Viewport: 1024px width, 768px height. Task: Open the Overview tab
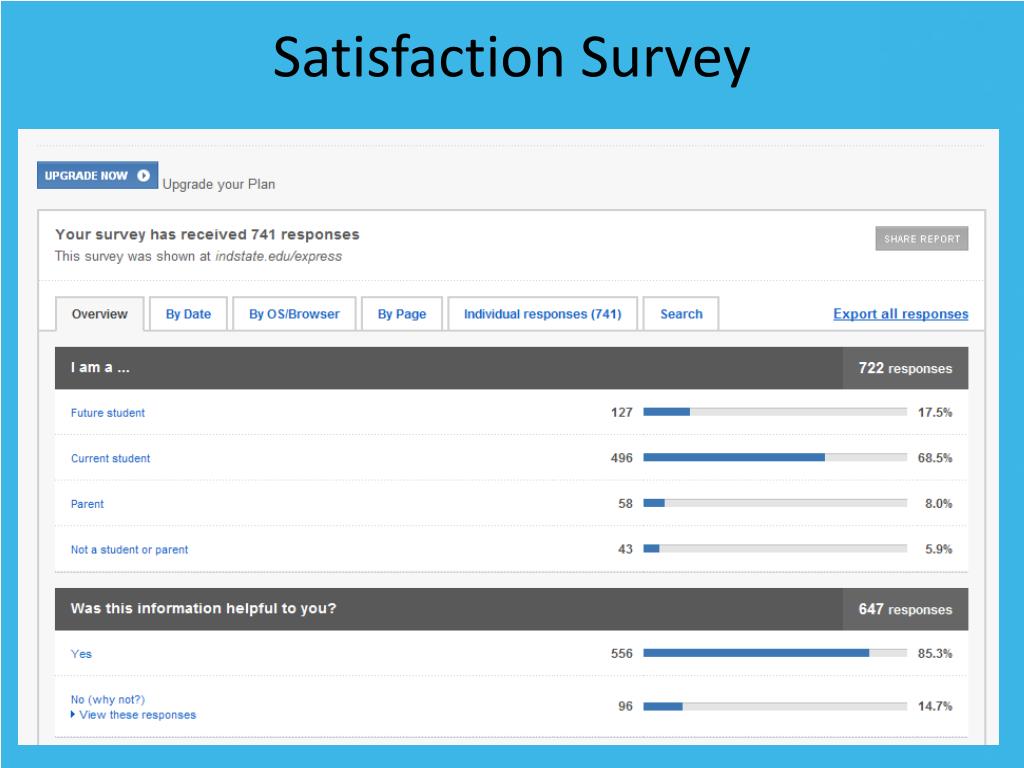click(x=100, y=314)
